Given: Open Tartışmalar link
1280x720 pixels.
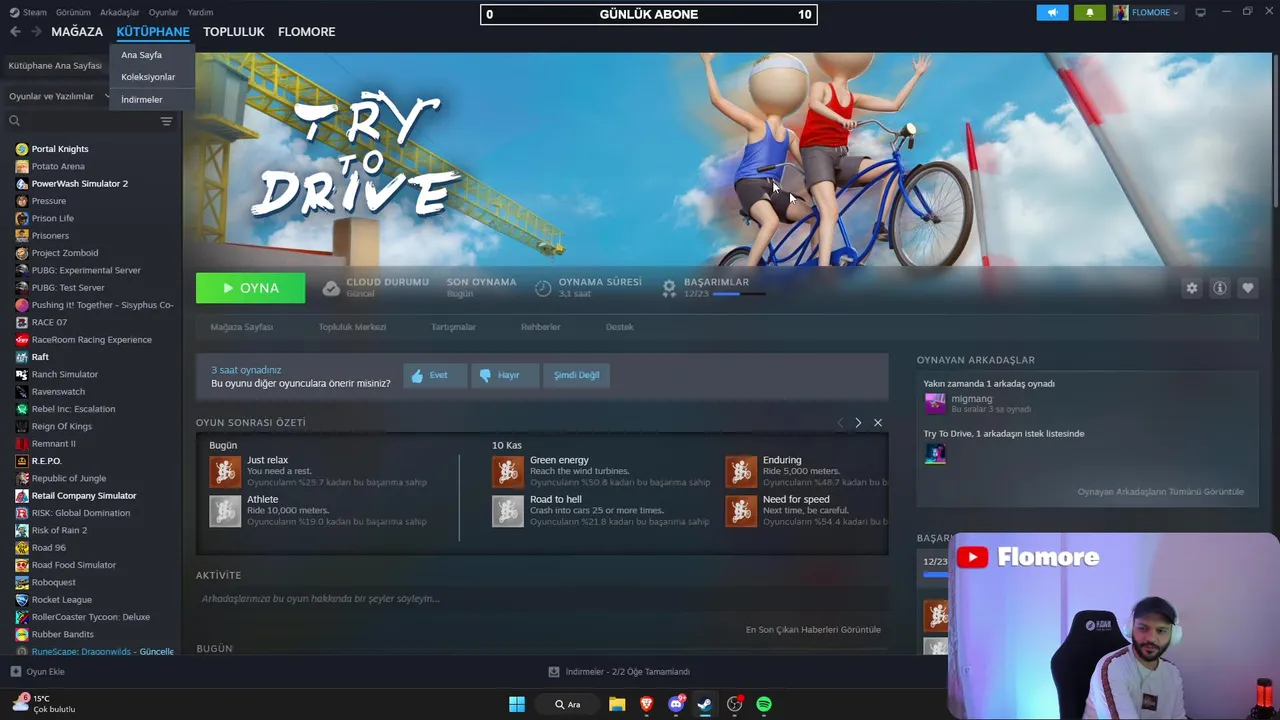Looking at the screenshot, I should [x=453, y=327].
